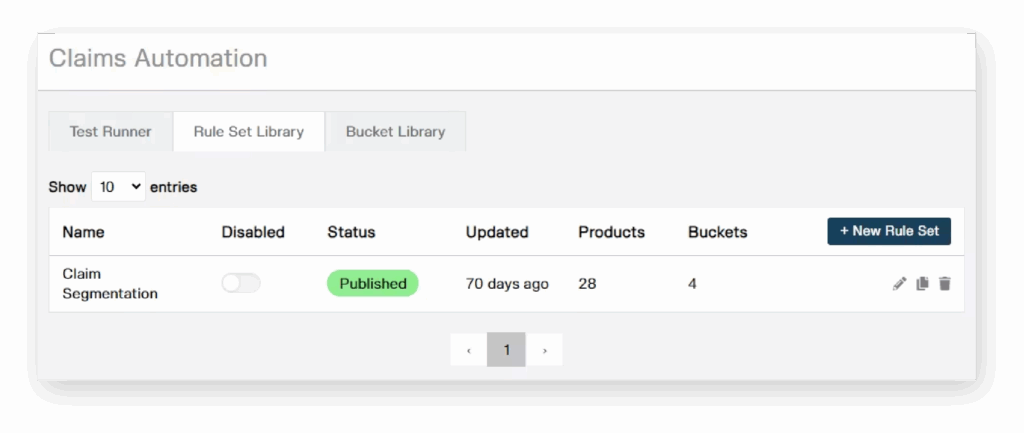Switch to Test Runner tab

pos(110,131)
